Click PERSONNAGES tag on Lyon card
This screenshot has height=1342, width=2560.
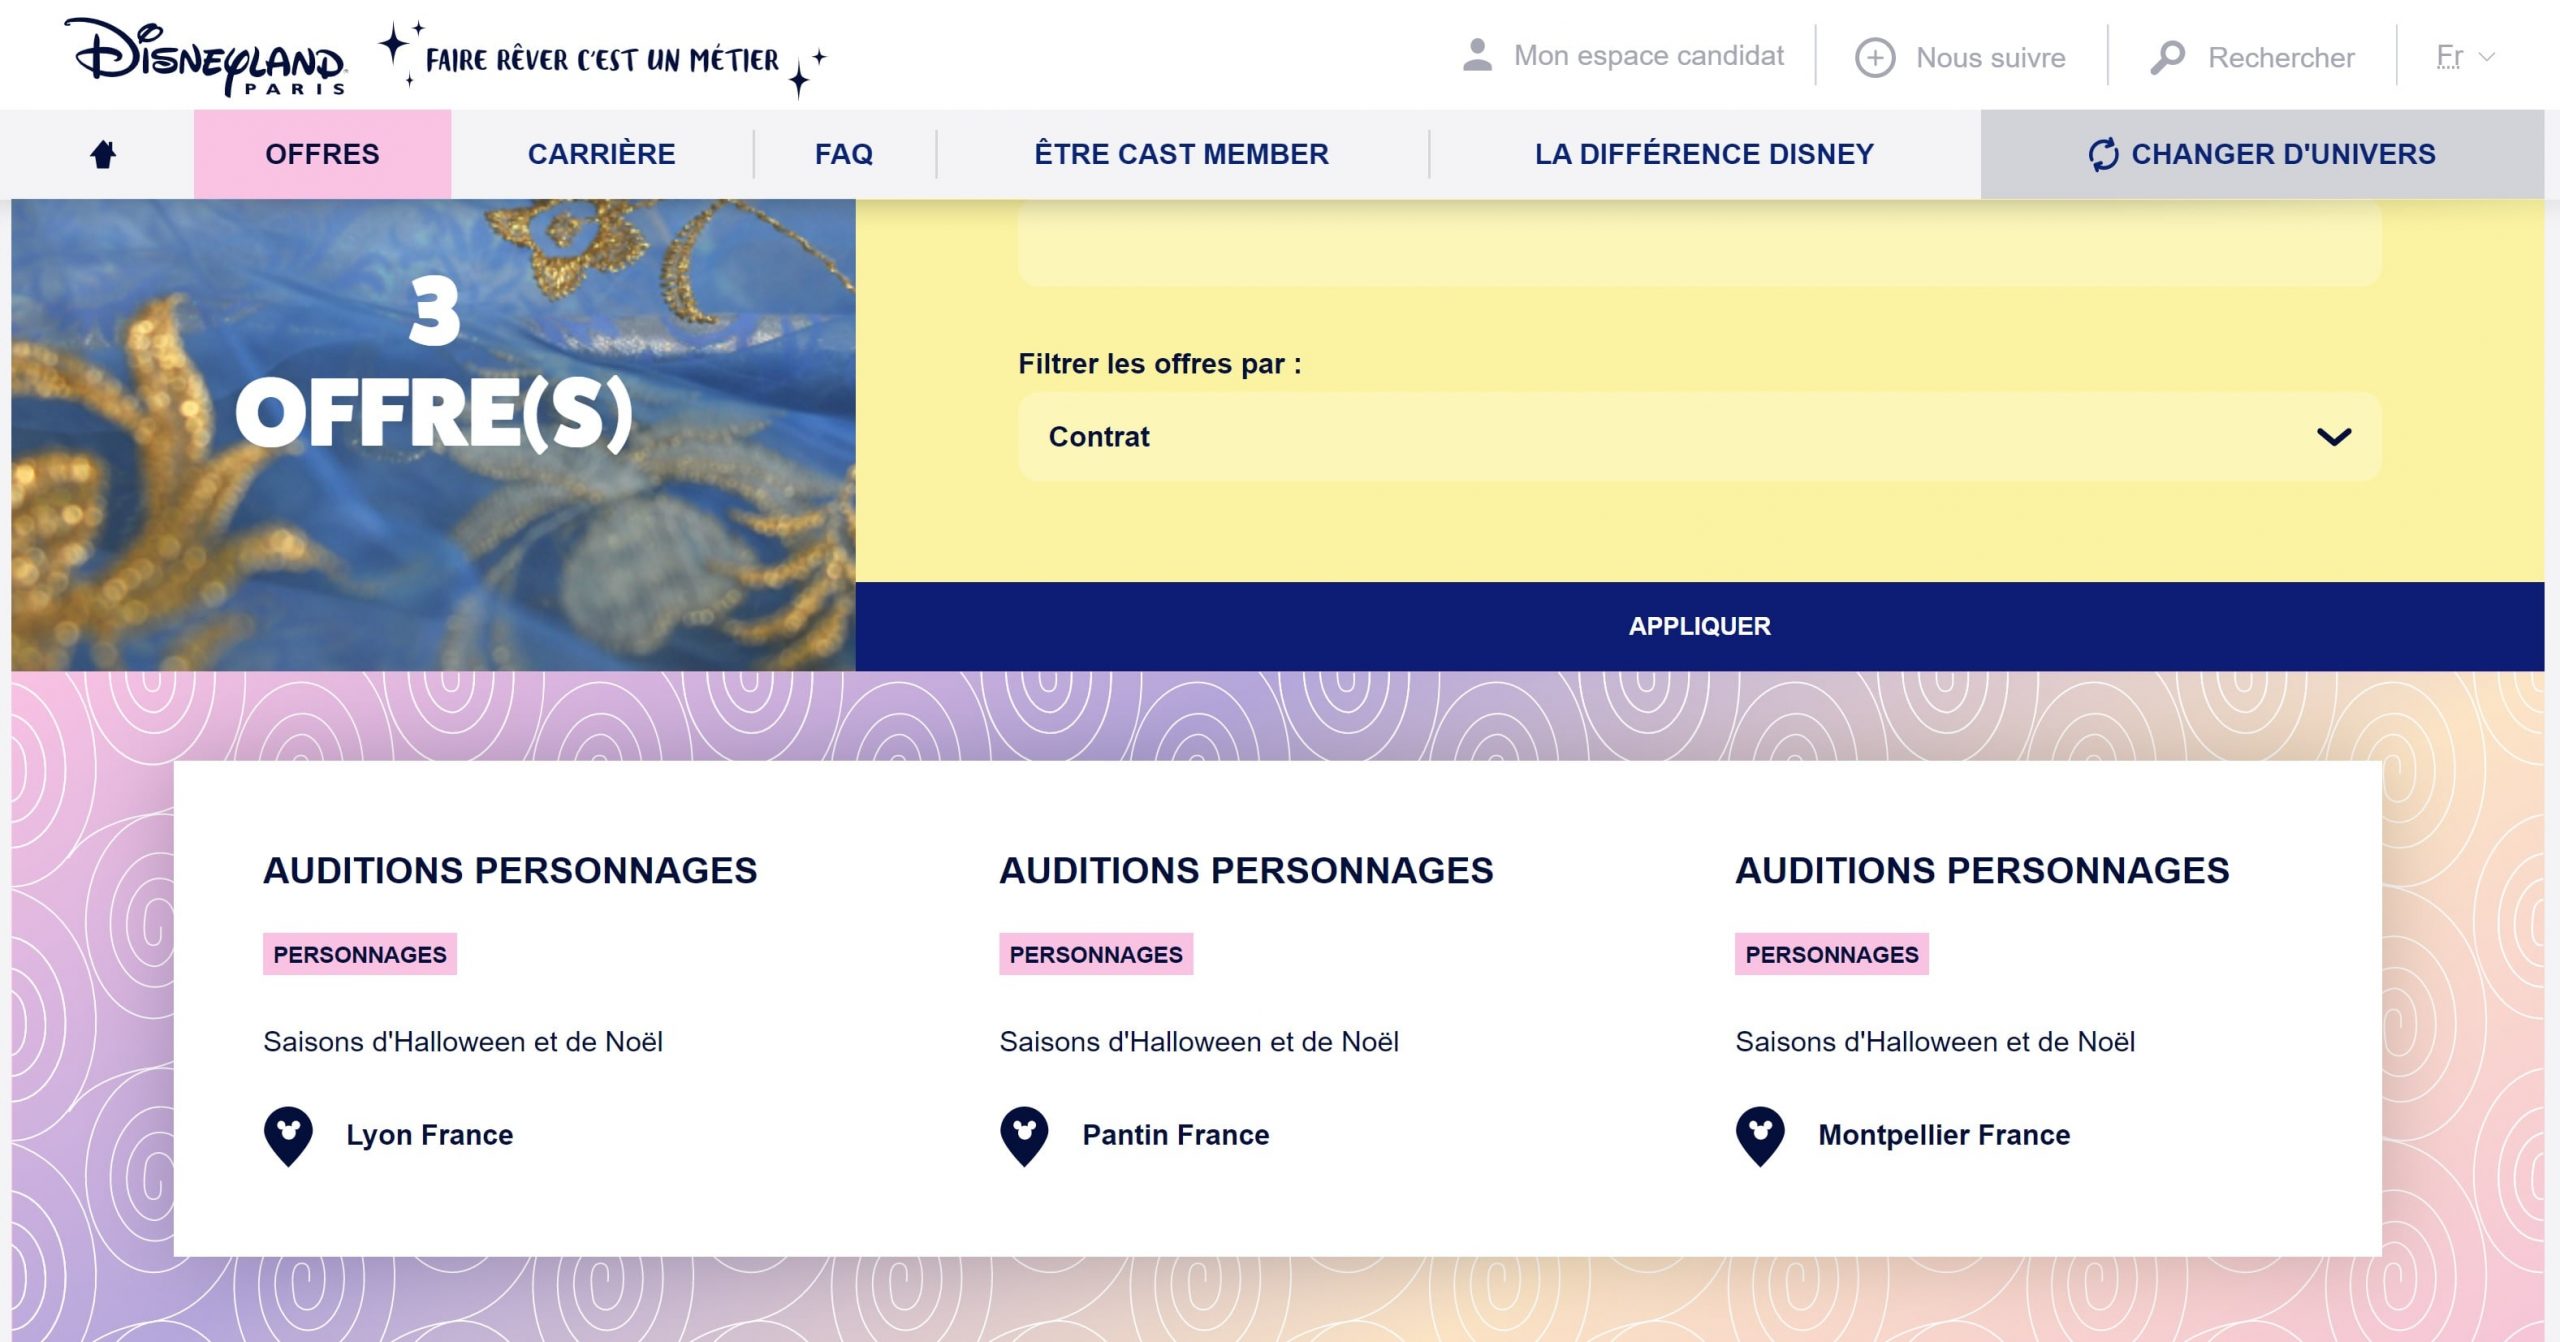click(x=360, y=954)
